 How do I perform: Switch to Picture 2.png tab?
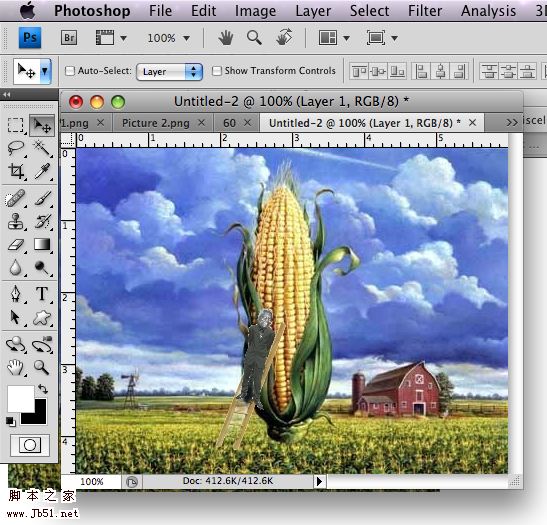pyautogui.click(x=156, y=123)
